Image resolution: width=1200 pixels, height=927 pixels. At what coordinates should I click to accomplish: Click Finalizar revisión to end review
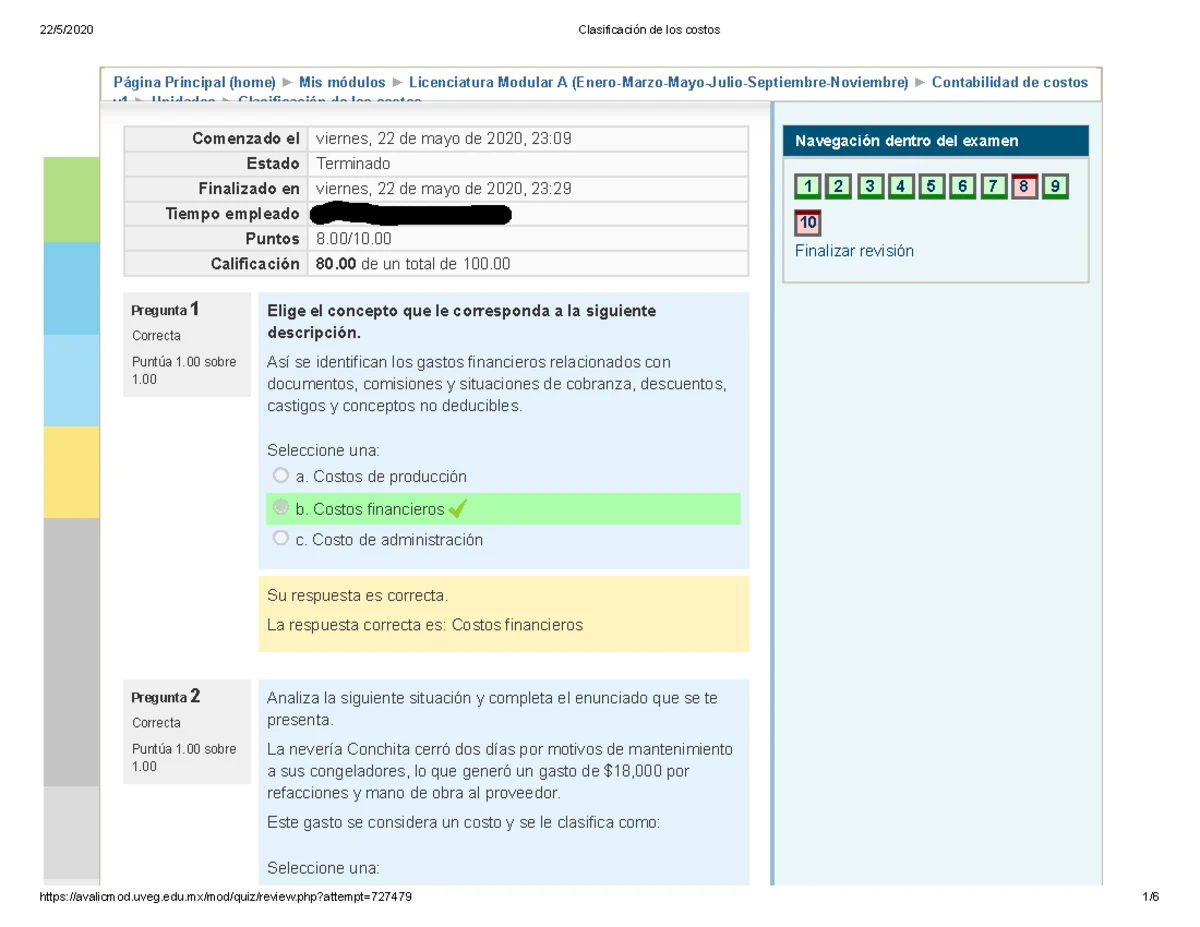pos(854,250)
